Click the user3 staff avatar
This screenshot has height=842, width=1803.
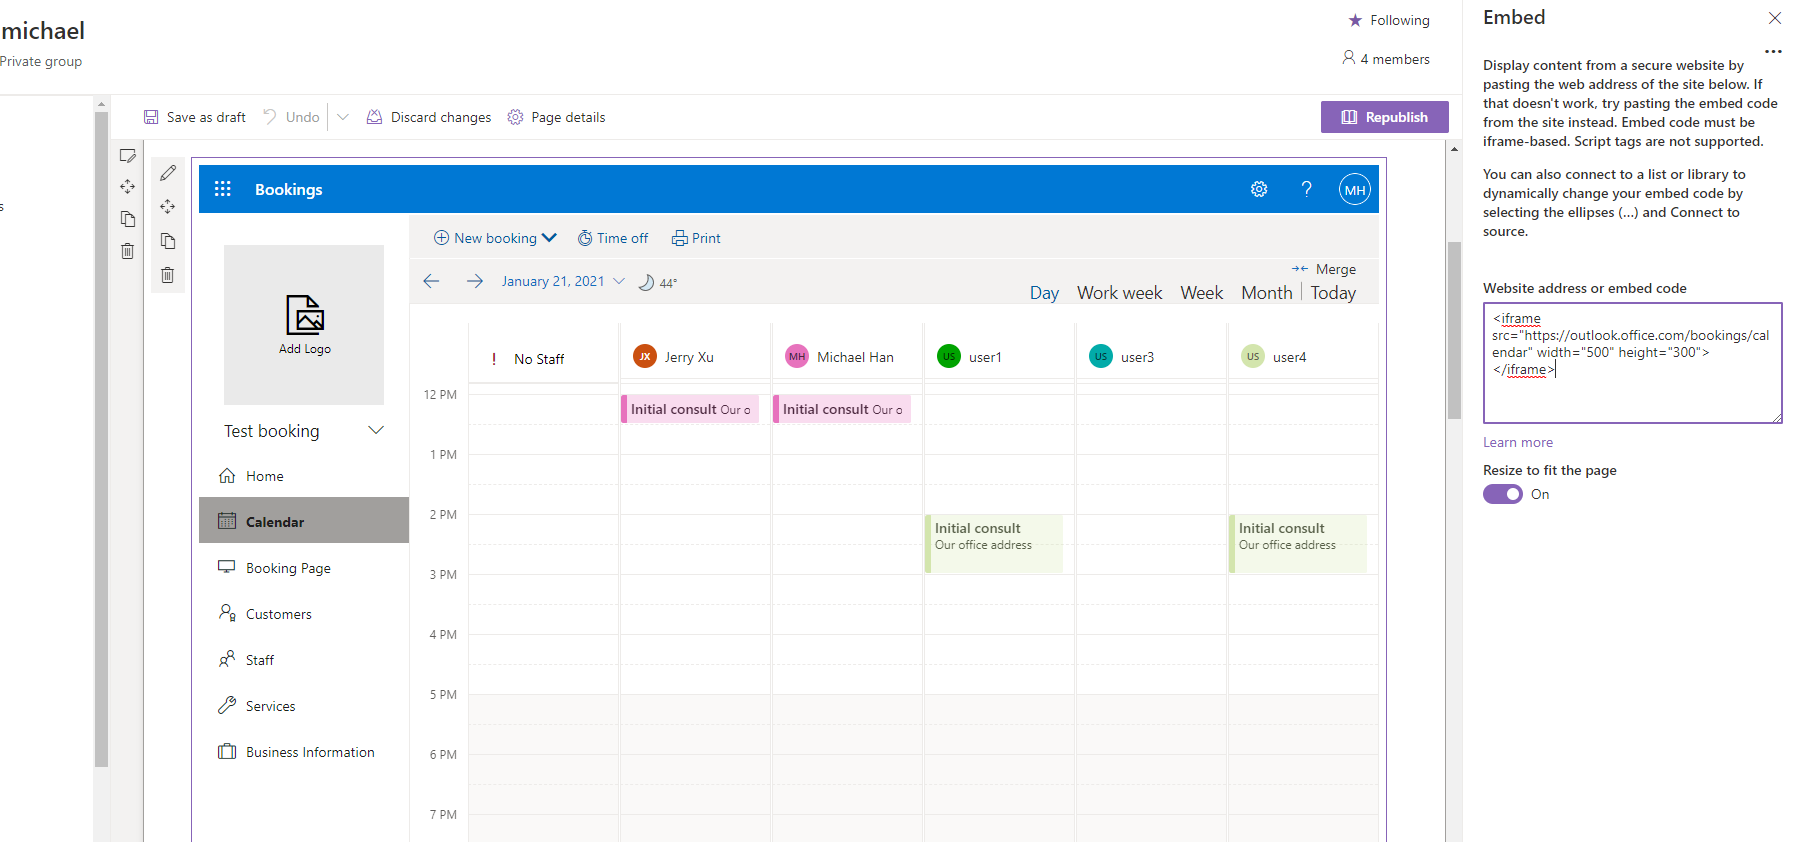(x=1101, y=356)
